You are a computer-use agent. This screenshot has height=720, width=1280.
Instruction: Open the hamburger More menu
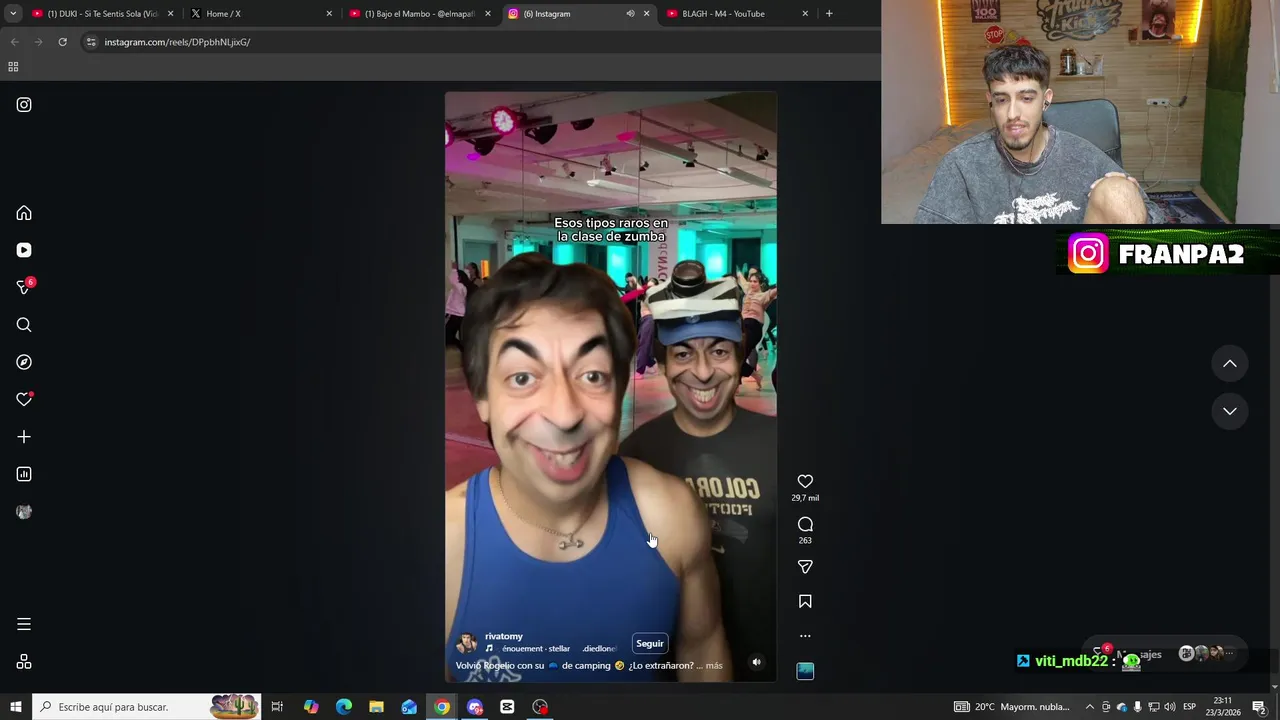click(24, 624)
